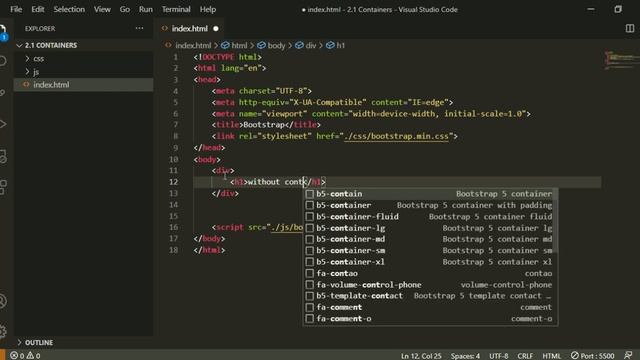The width and height of the screenshot is (640, 360).
Task: Click html in the breadcrumb
Action: pyautogui.click(x=239, y=45)
